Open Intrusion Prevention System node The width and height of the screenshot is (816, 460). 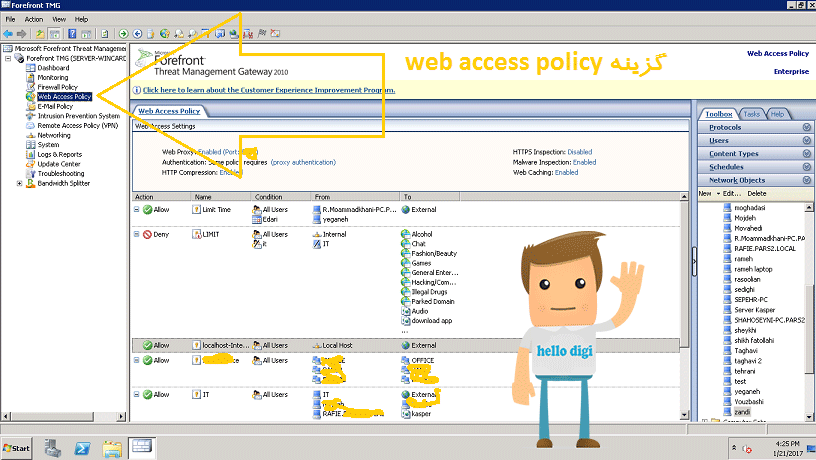pyautogui.click(x=79, y=116)
